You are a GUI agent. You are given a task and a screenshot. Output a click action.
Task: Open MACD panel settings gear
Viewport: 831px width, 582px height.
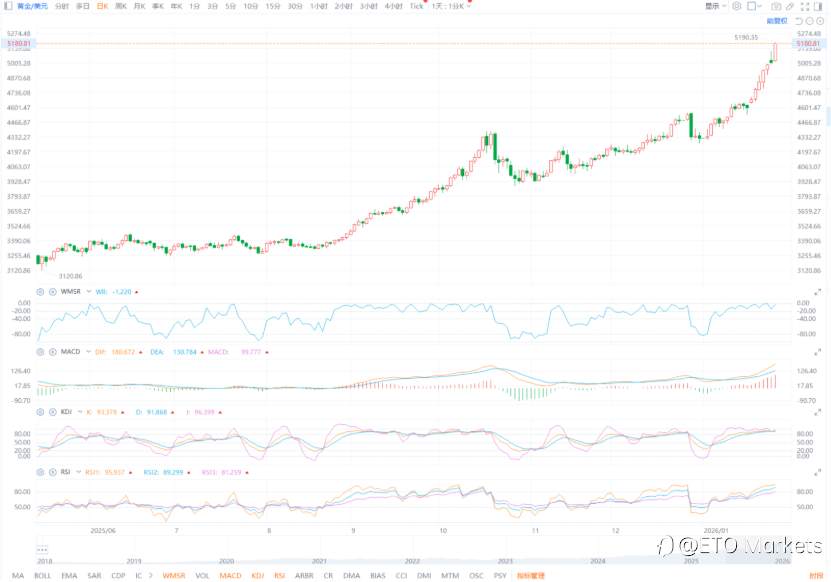(41, 351)
